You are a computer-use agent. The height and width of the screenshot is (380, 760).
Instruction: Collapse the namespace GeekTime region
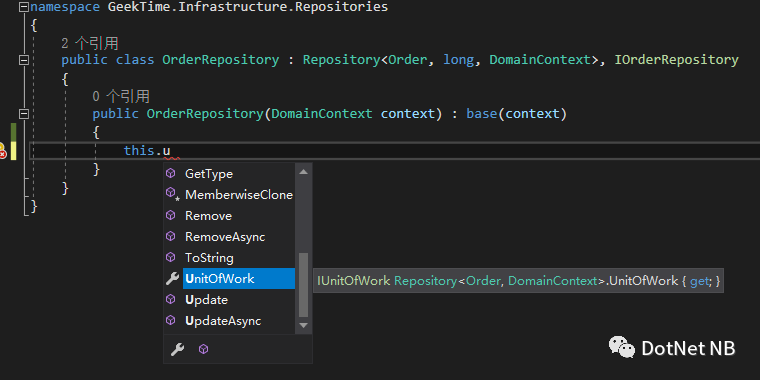(x=24, y=7)
